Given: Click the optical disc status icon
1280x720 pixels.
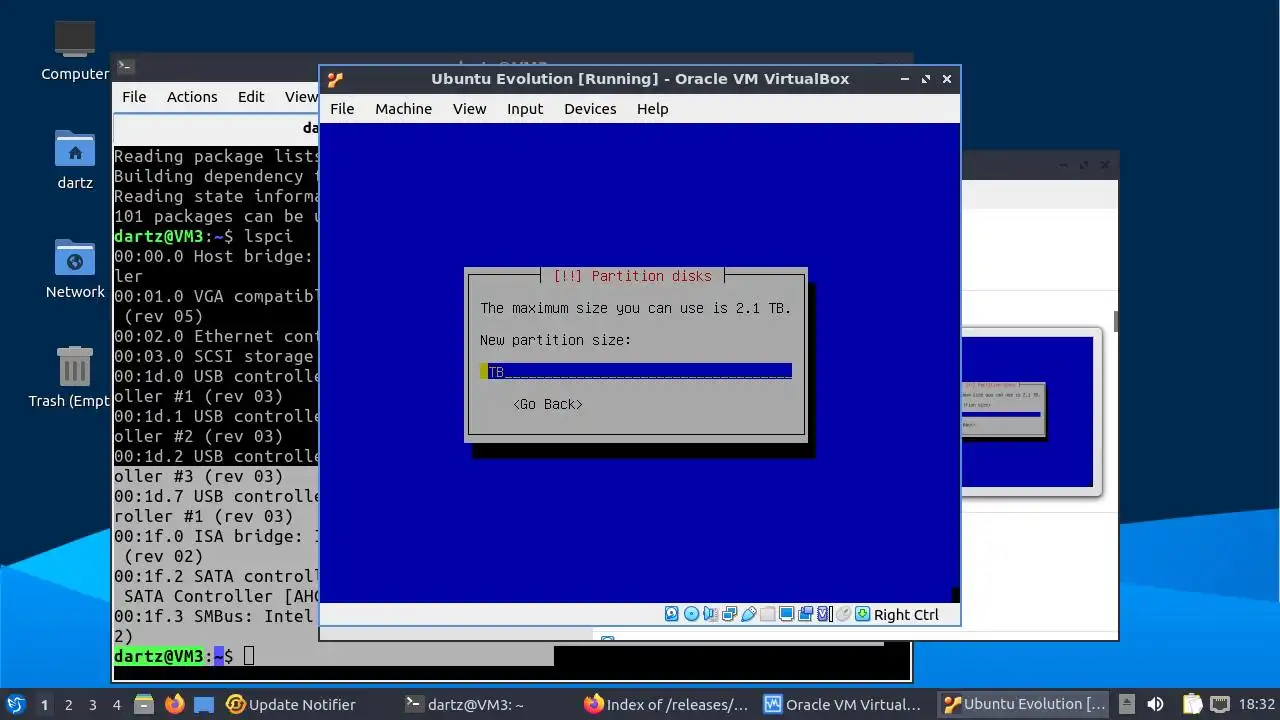Looking at the screenshot, I should click(692, 614).
